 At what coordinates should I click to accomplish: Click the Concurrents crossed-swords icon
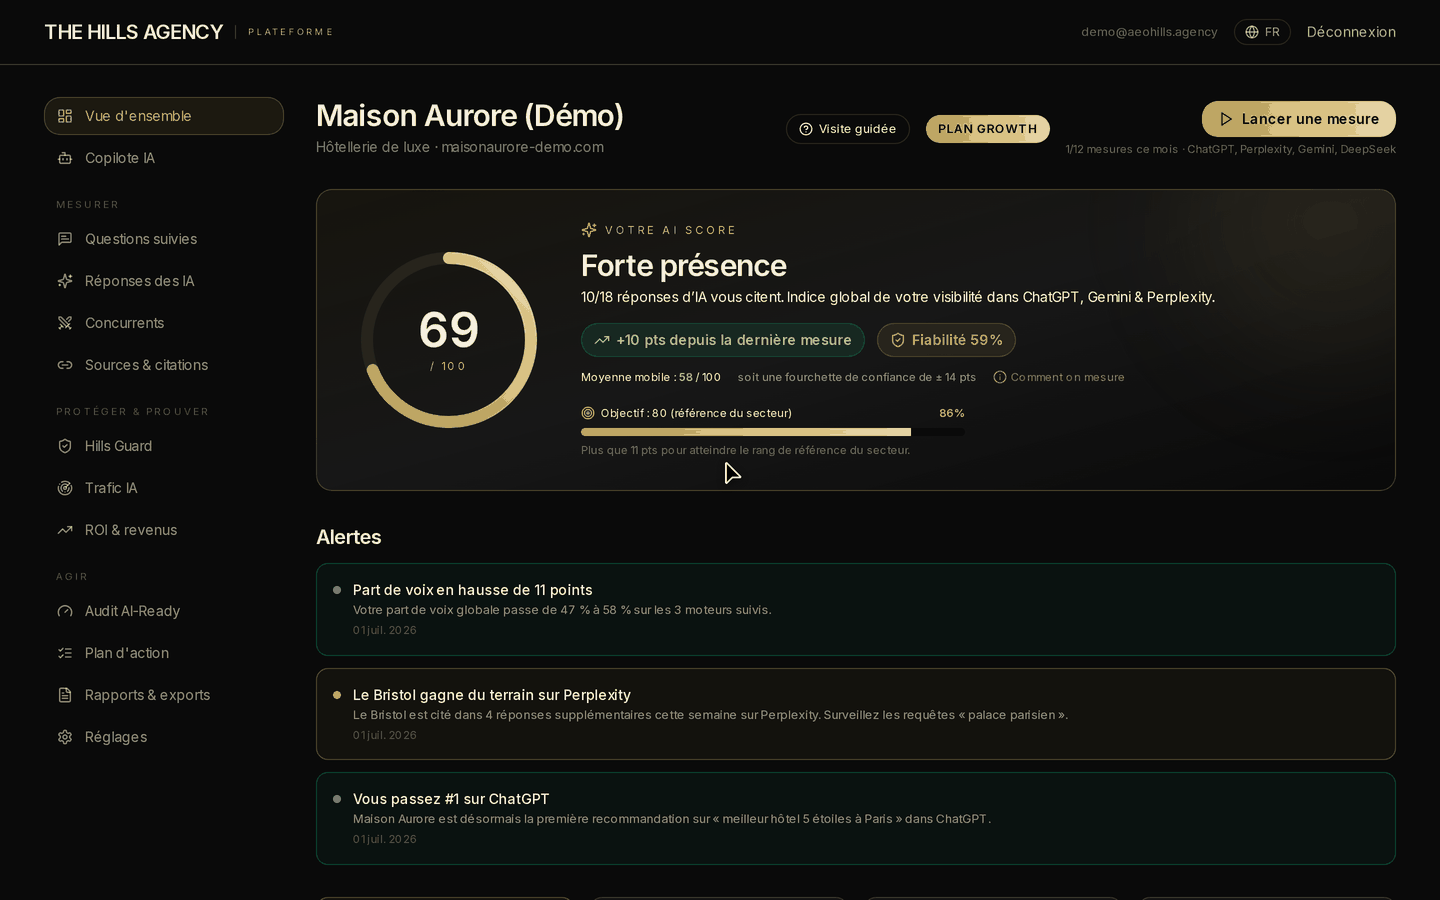click(65, 323)
